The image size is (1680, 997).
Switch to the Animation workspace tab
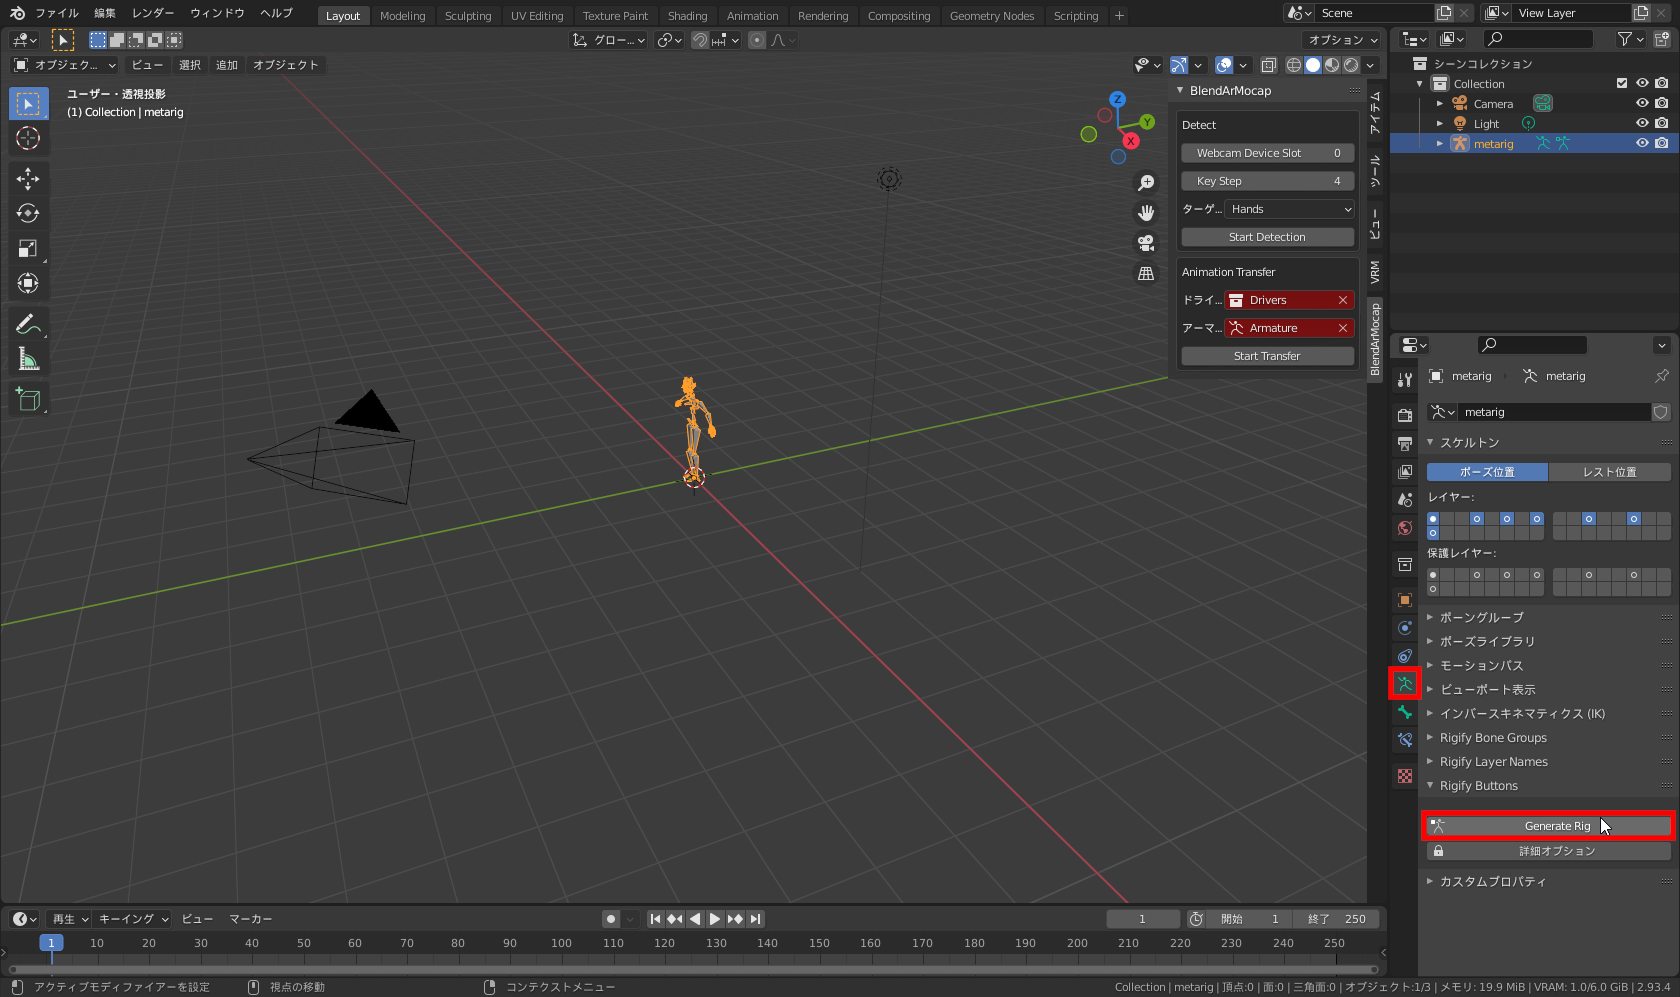(x=753, y=15)
